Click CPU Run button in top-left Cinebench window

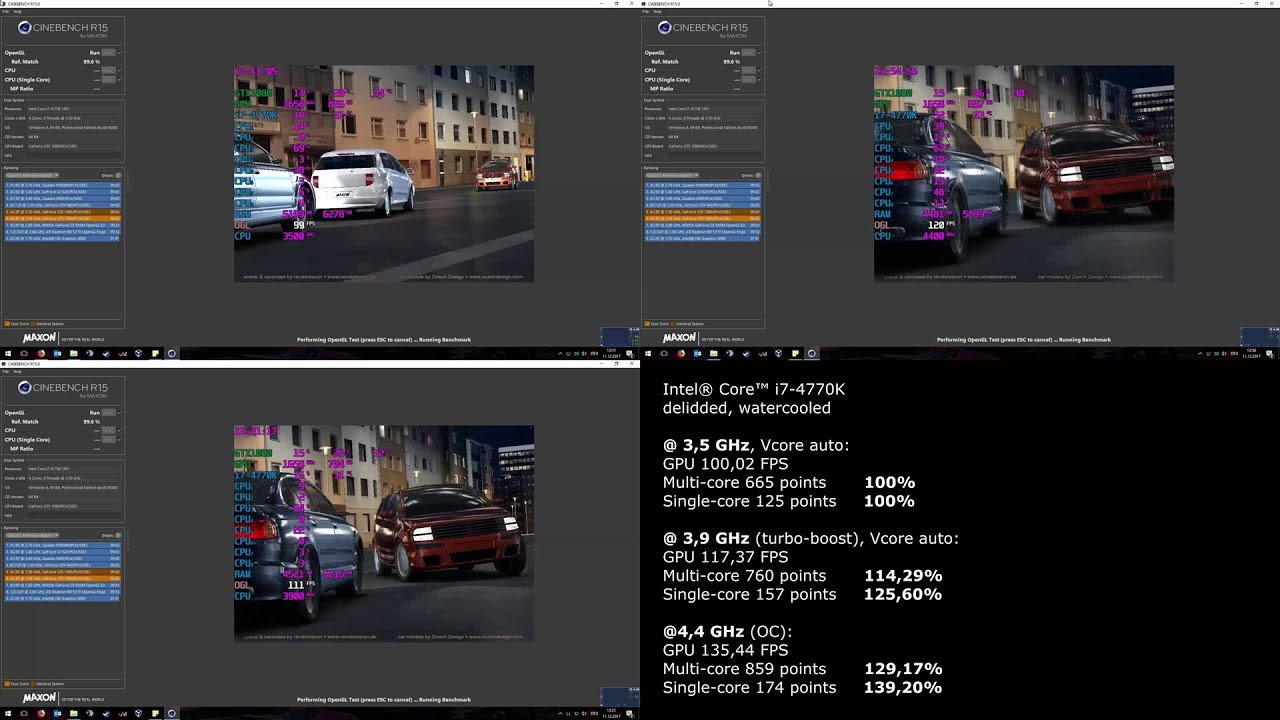[108, 70]
